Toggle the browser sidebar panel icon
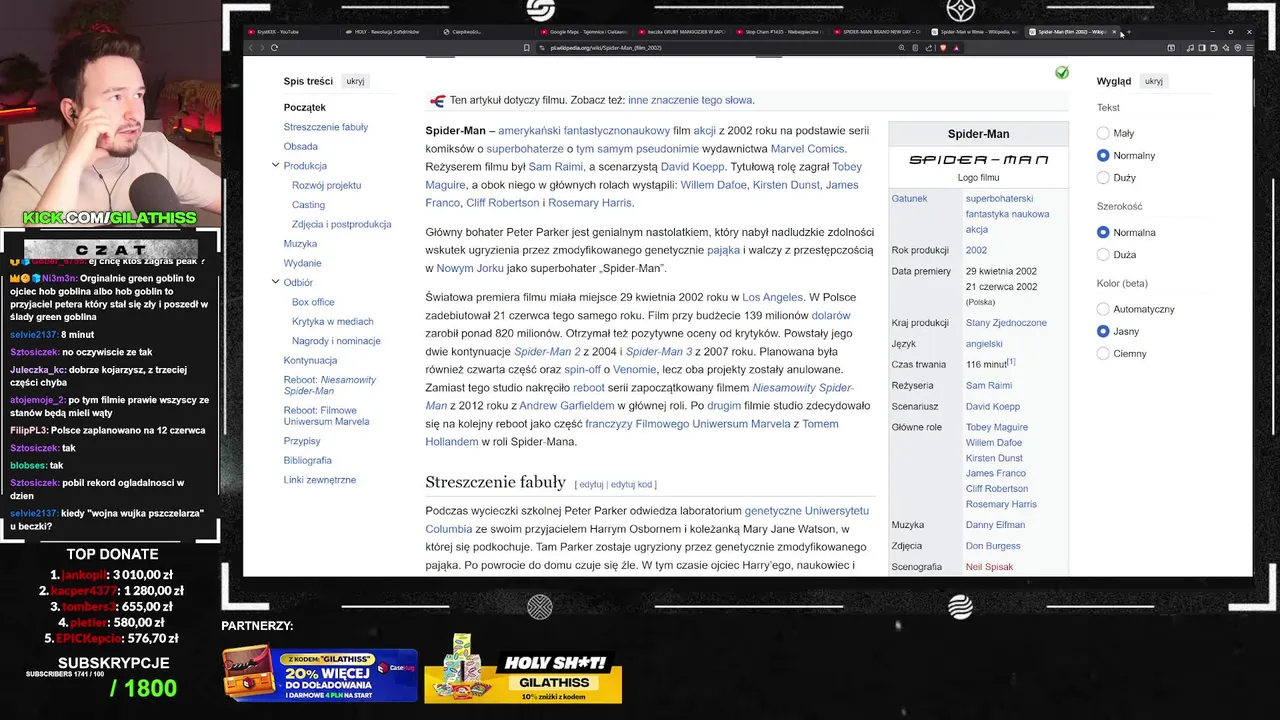 (x=1202, y=47)
